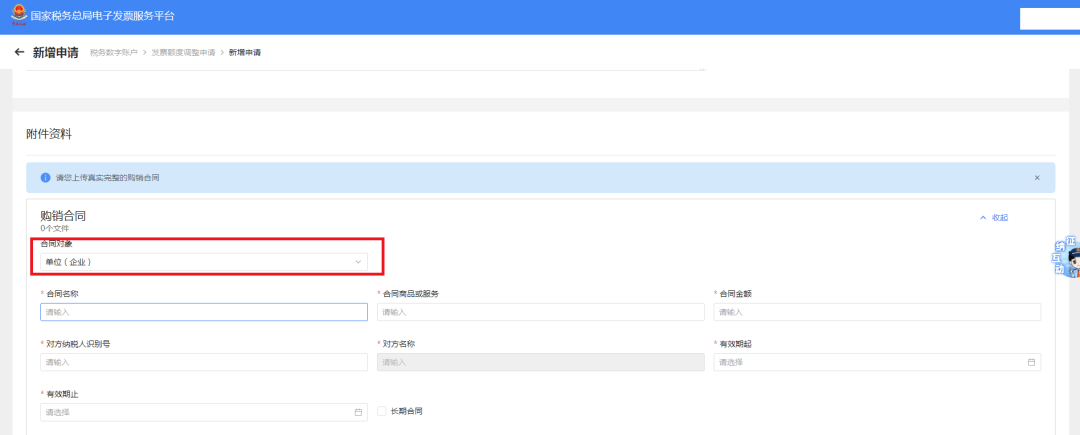Click the chevron-up icon beside 收起

[x=983, y=218]
